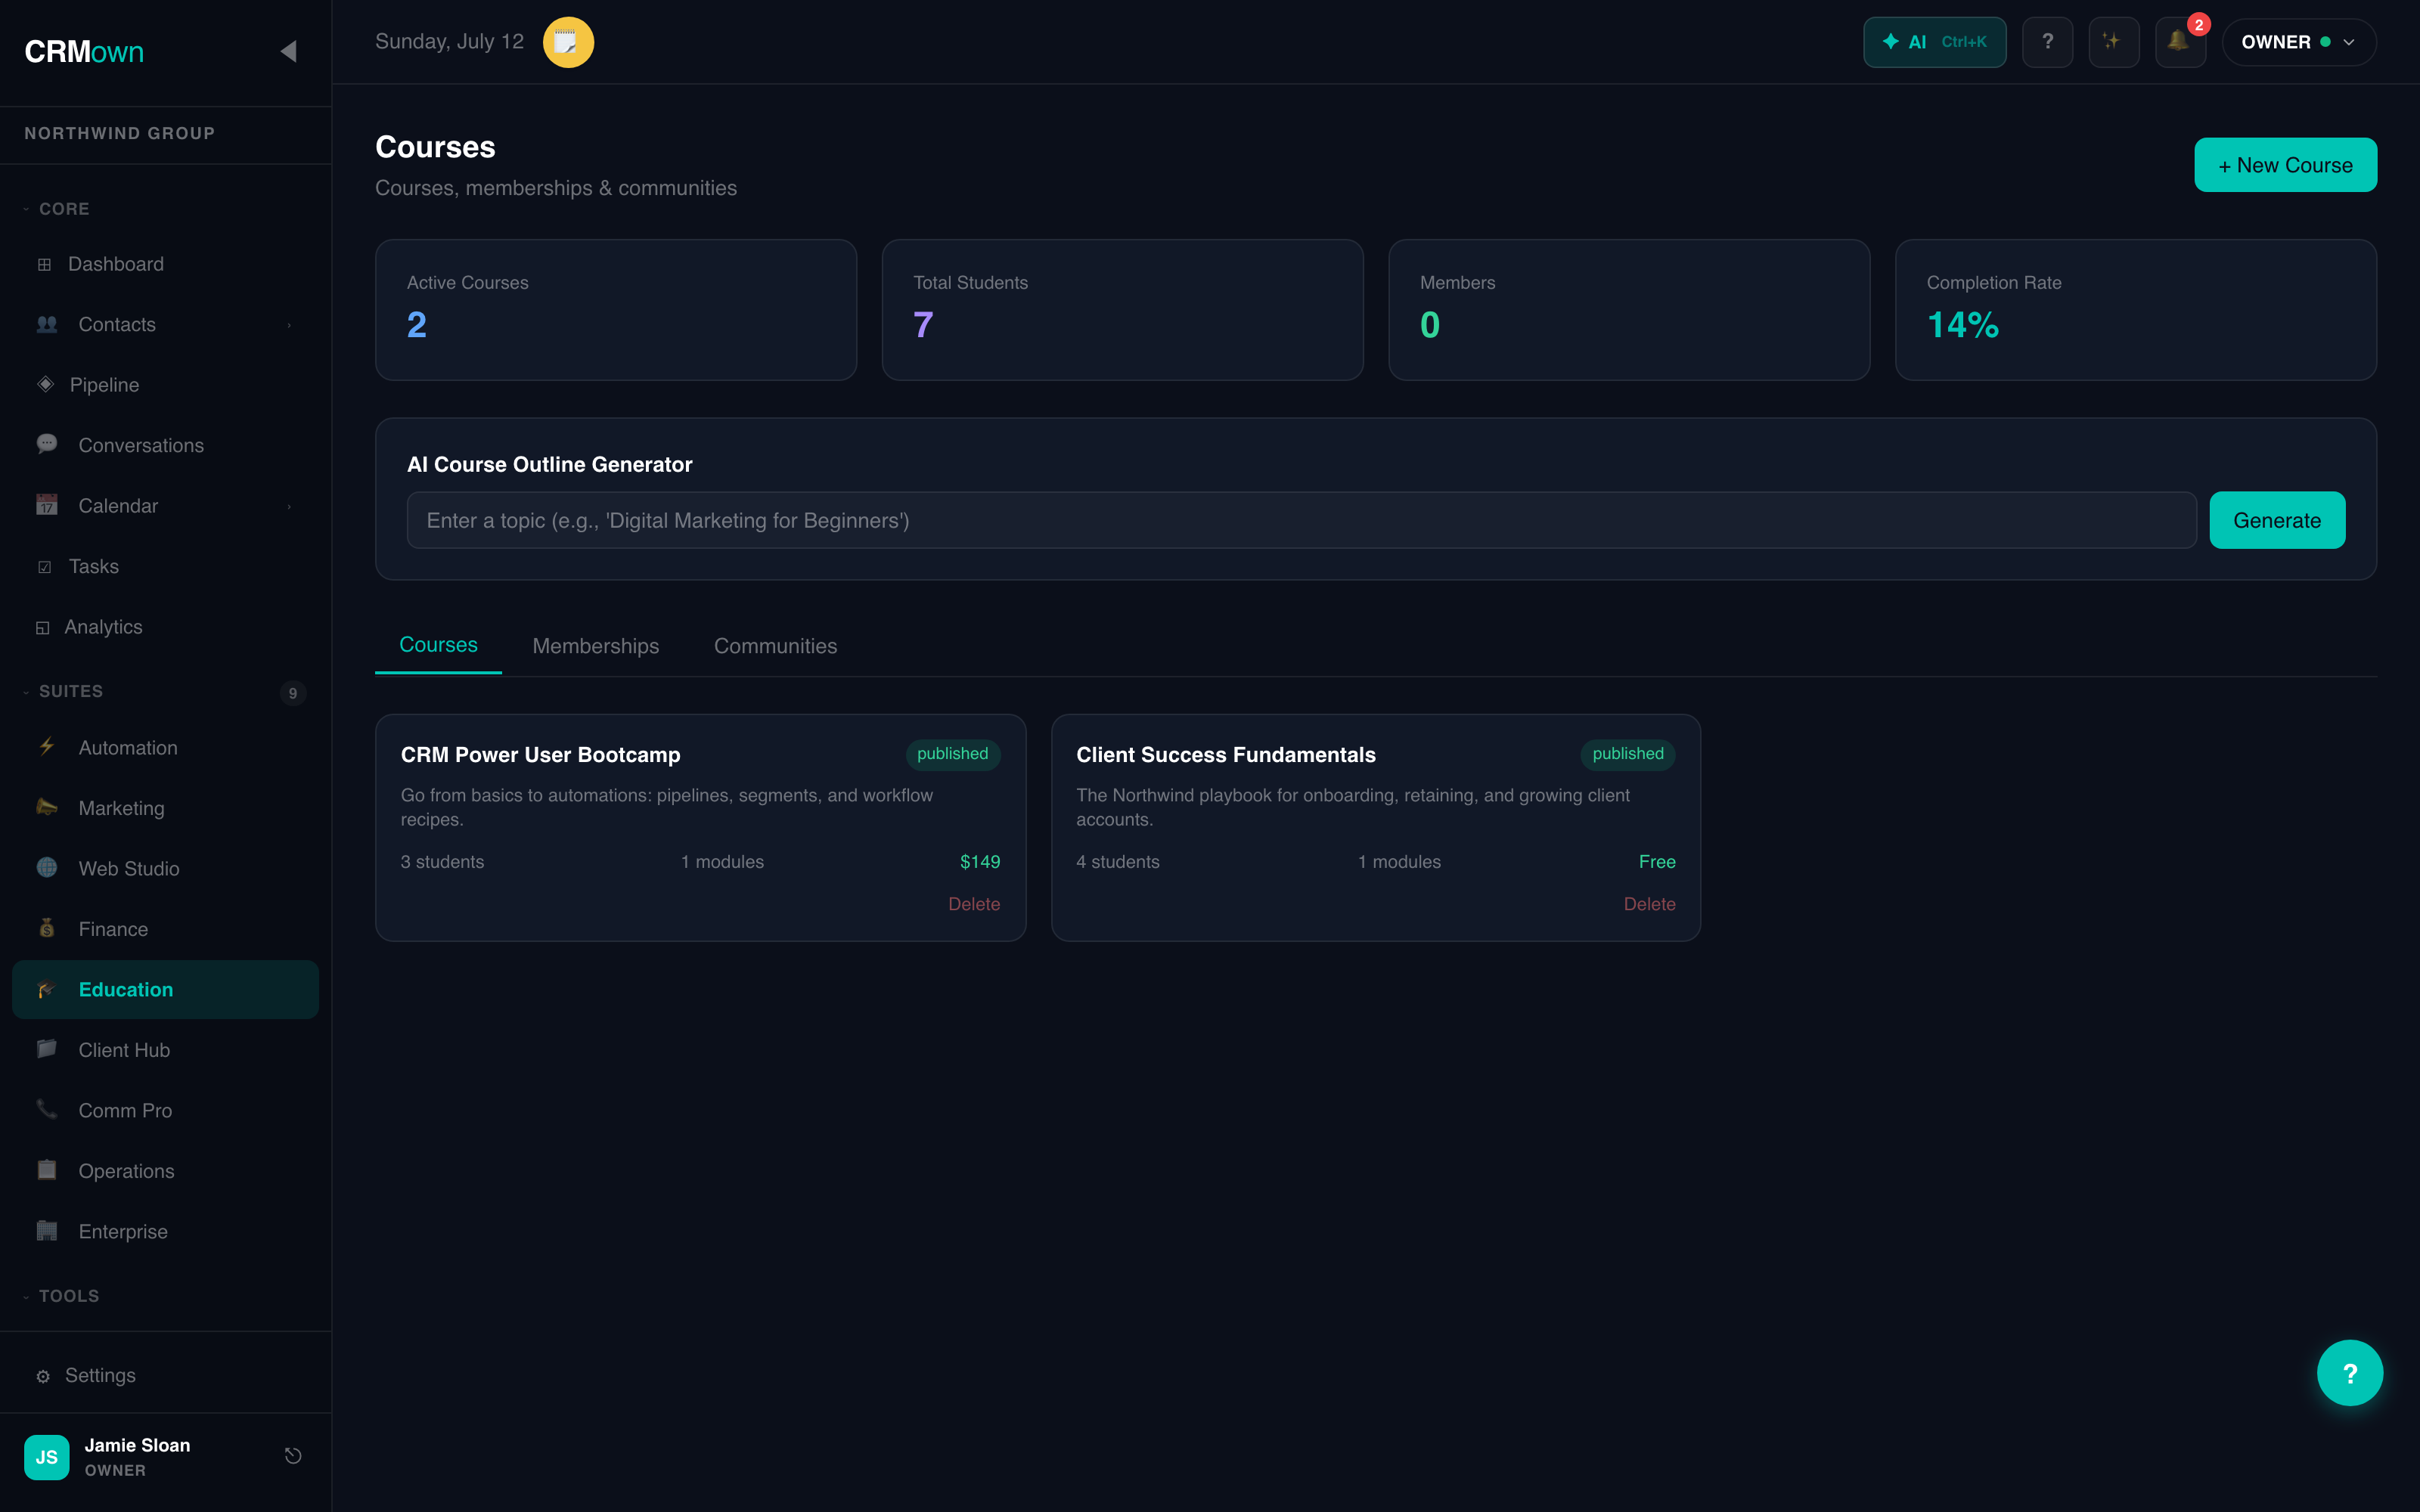
Task: Focus the course topic input field
Action: click(1301, 520)
